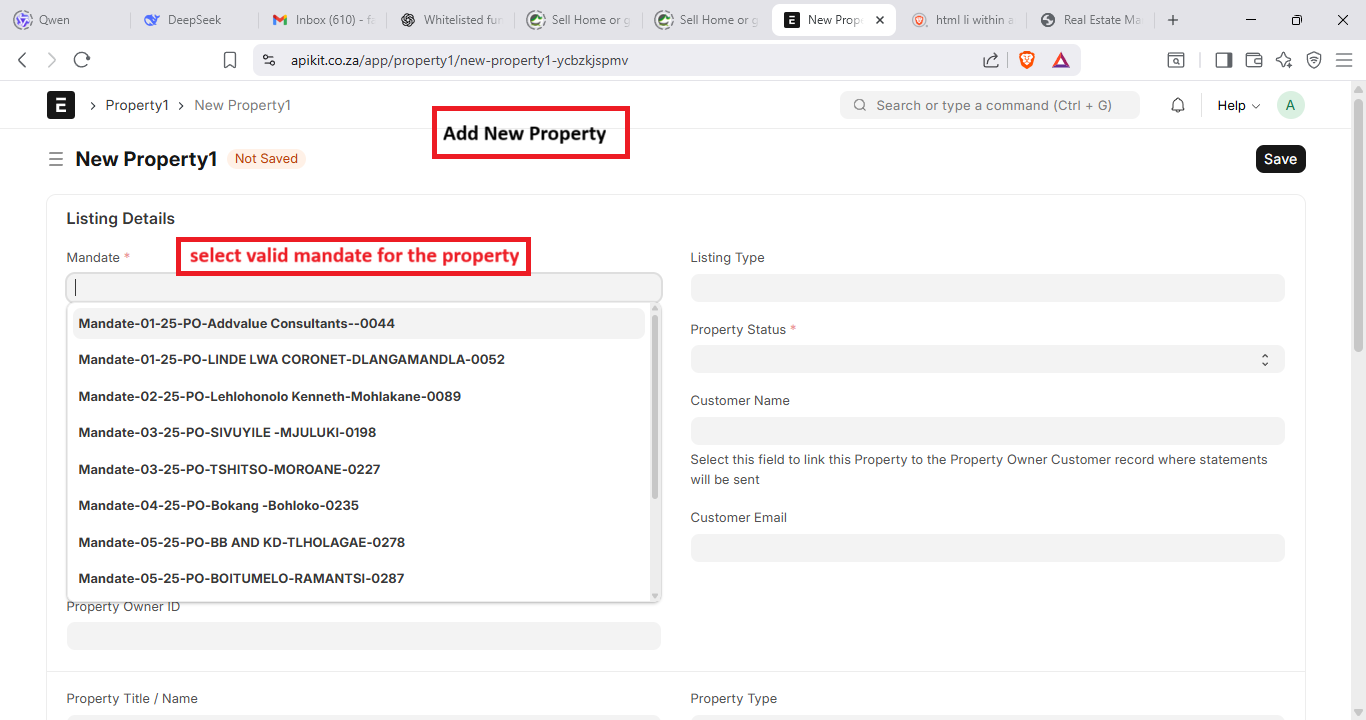Reload the page with refresh icon
The image size is (1366, 720).
(82, 60)
